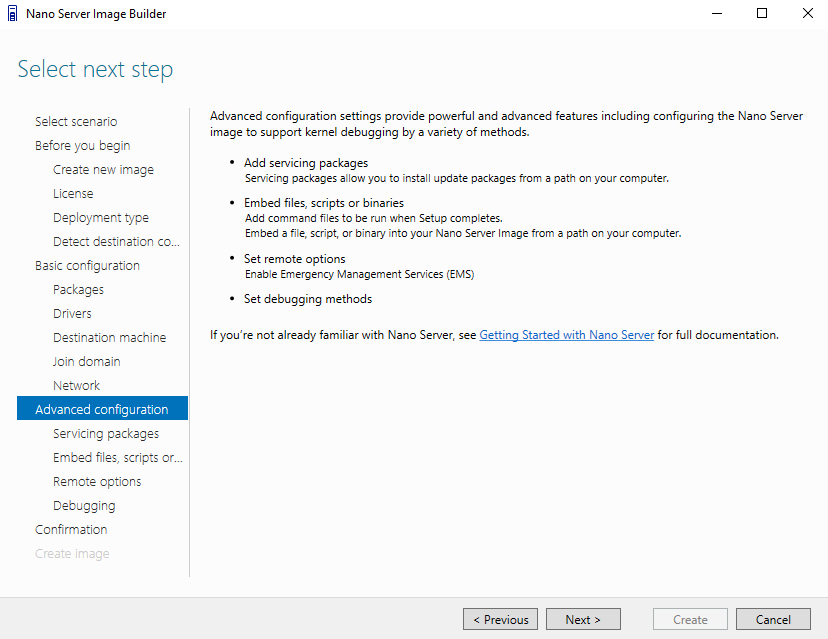Go to Select scenario step

click(76, 121)
